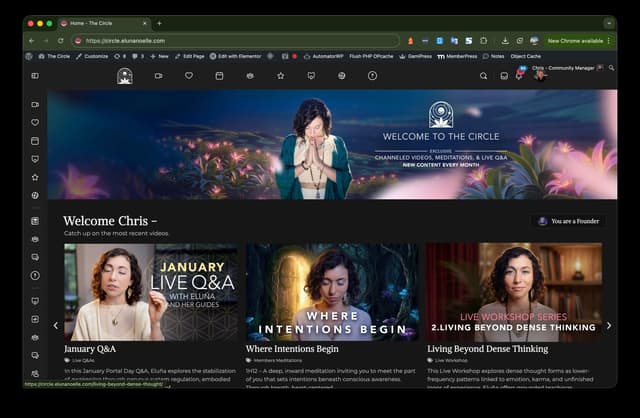The height and width of the screenshot is (418, 640).
Task: Click New Chrome available update button
Action: coord(575,41)
